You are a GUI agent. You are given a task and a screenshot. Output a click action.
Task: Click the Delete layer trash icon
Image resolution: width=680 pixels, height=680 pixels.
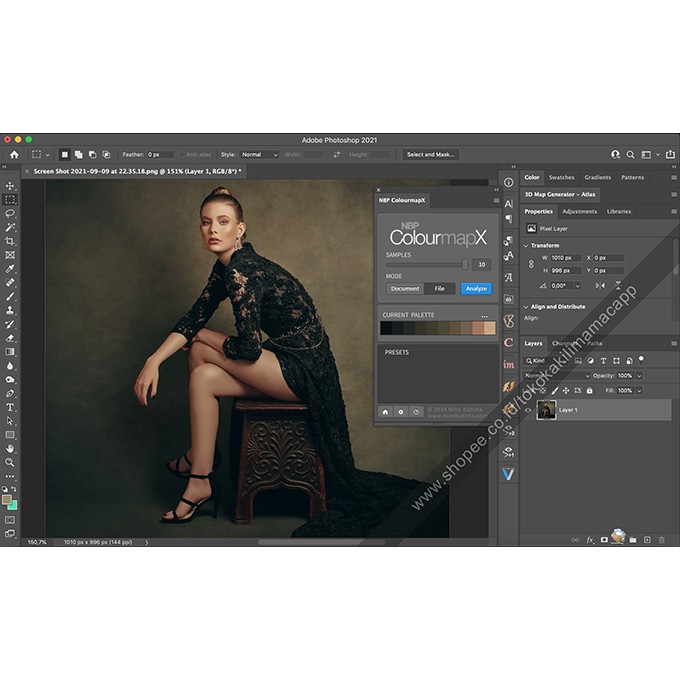click(662, 540)
